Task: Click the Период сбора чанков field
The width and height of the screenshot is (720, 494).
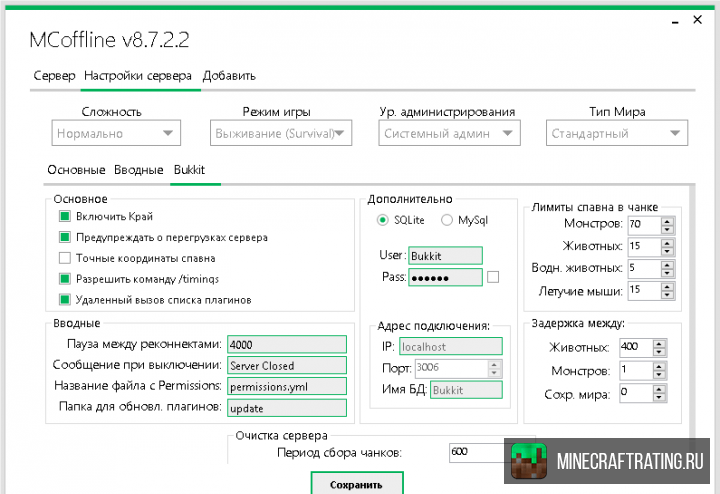Action: point(477,452)
